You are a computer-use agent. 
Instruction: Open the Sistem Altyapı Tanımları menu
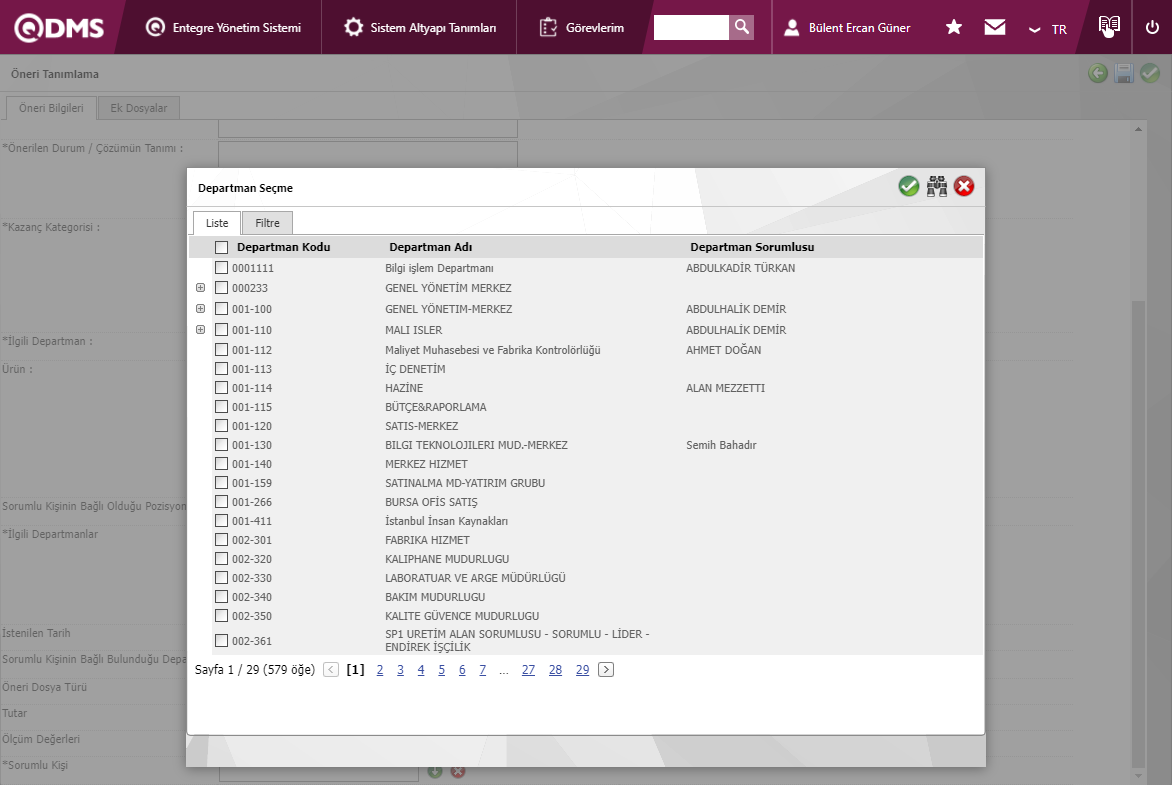coord(420,27)
